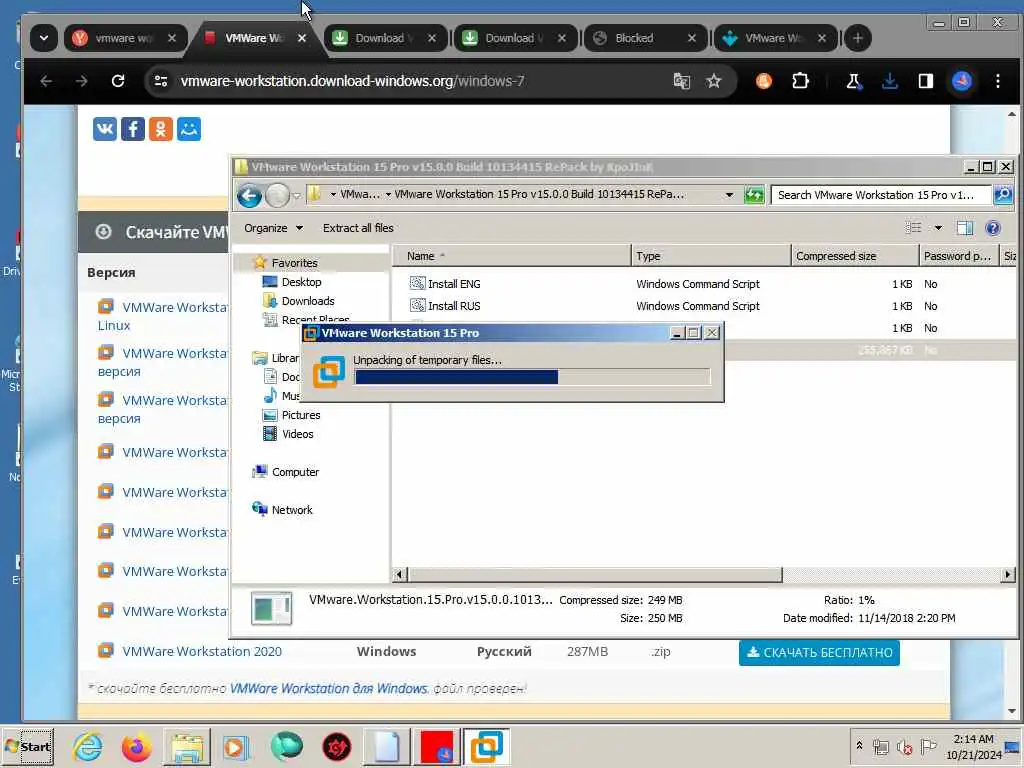Image resolution: width=1024 pixels, height=768 pixels.
Task: Open the Chrome extensions puzzle icon
Action: [x=800, y=81]
